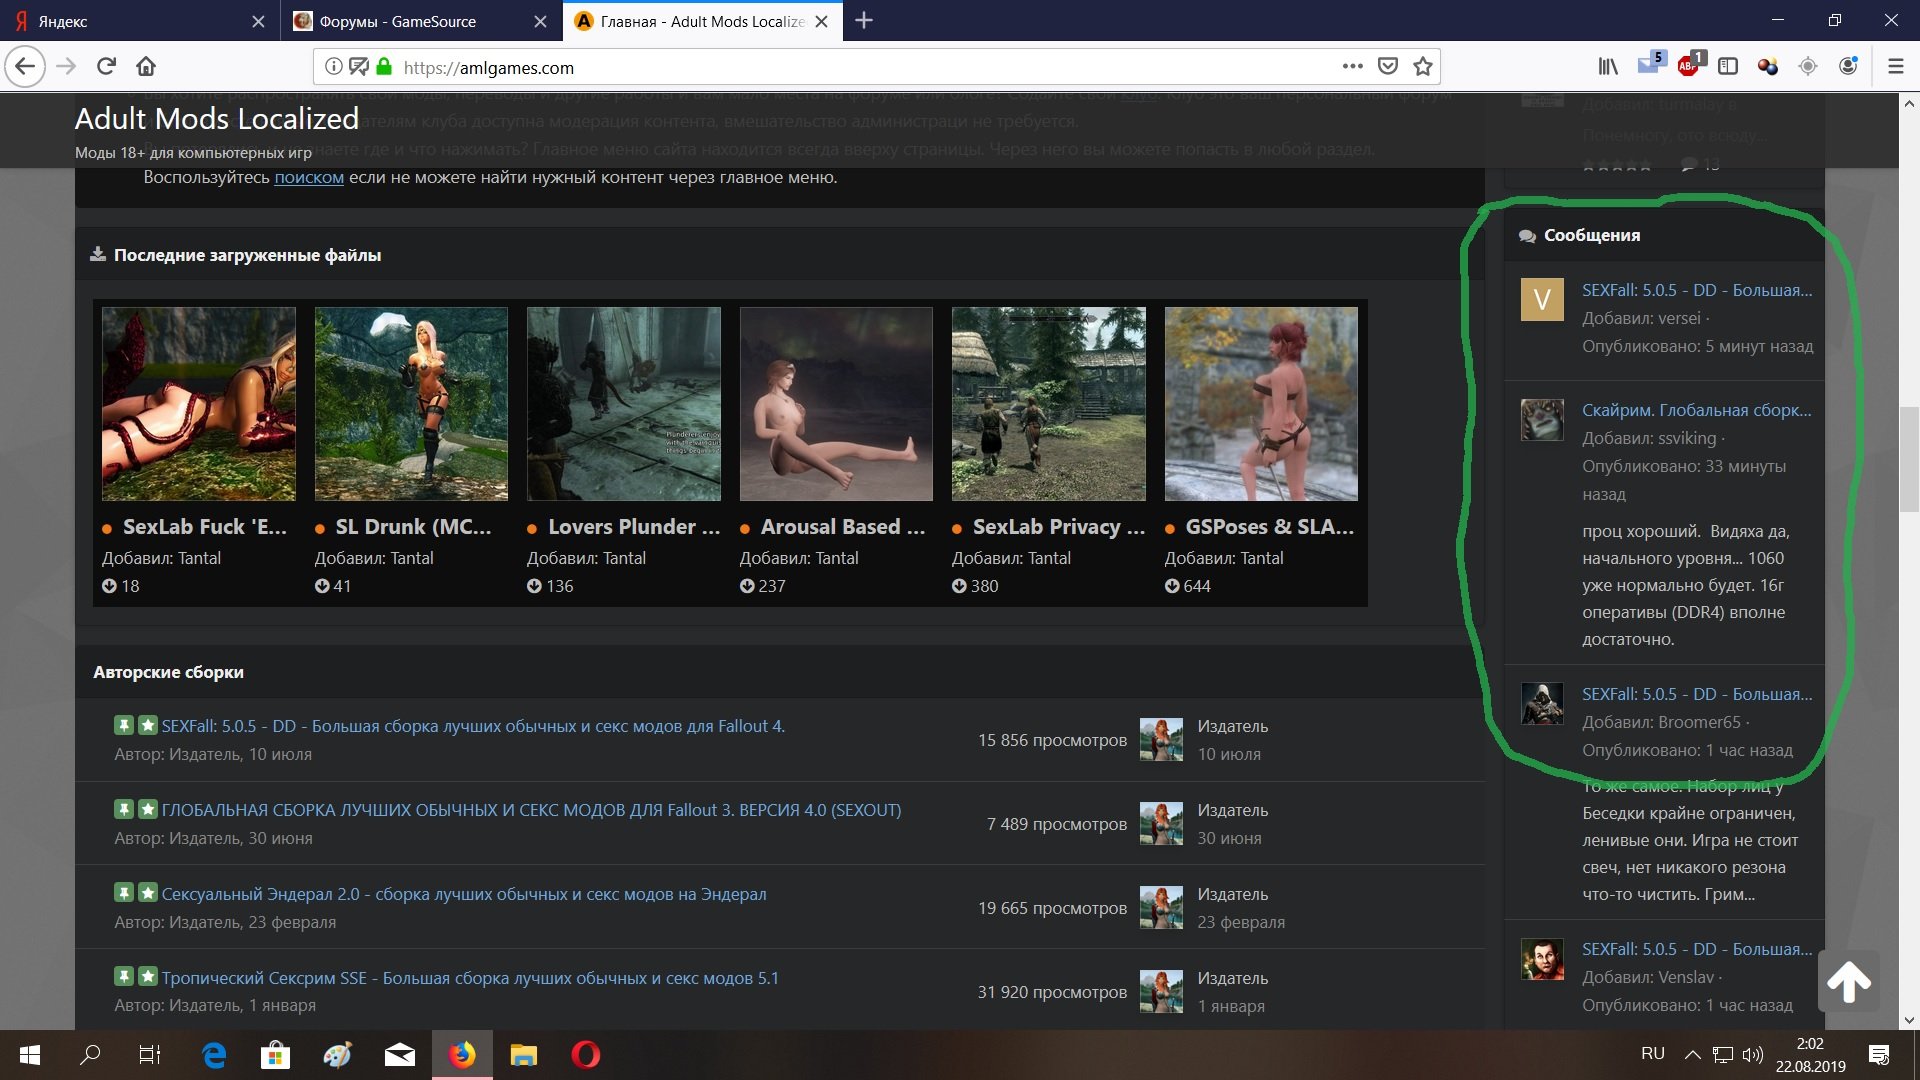Open the SL Drunk mod thumbnail
1920x1080 pixels.
411,404
